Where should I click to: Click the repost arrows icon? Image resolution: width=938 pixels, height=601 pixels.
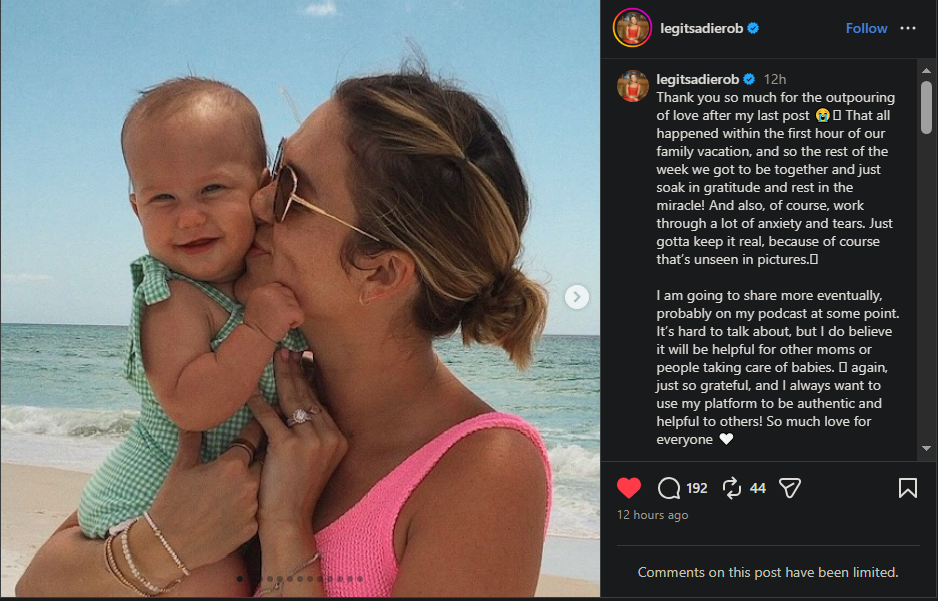(731, 488)
